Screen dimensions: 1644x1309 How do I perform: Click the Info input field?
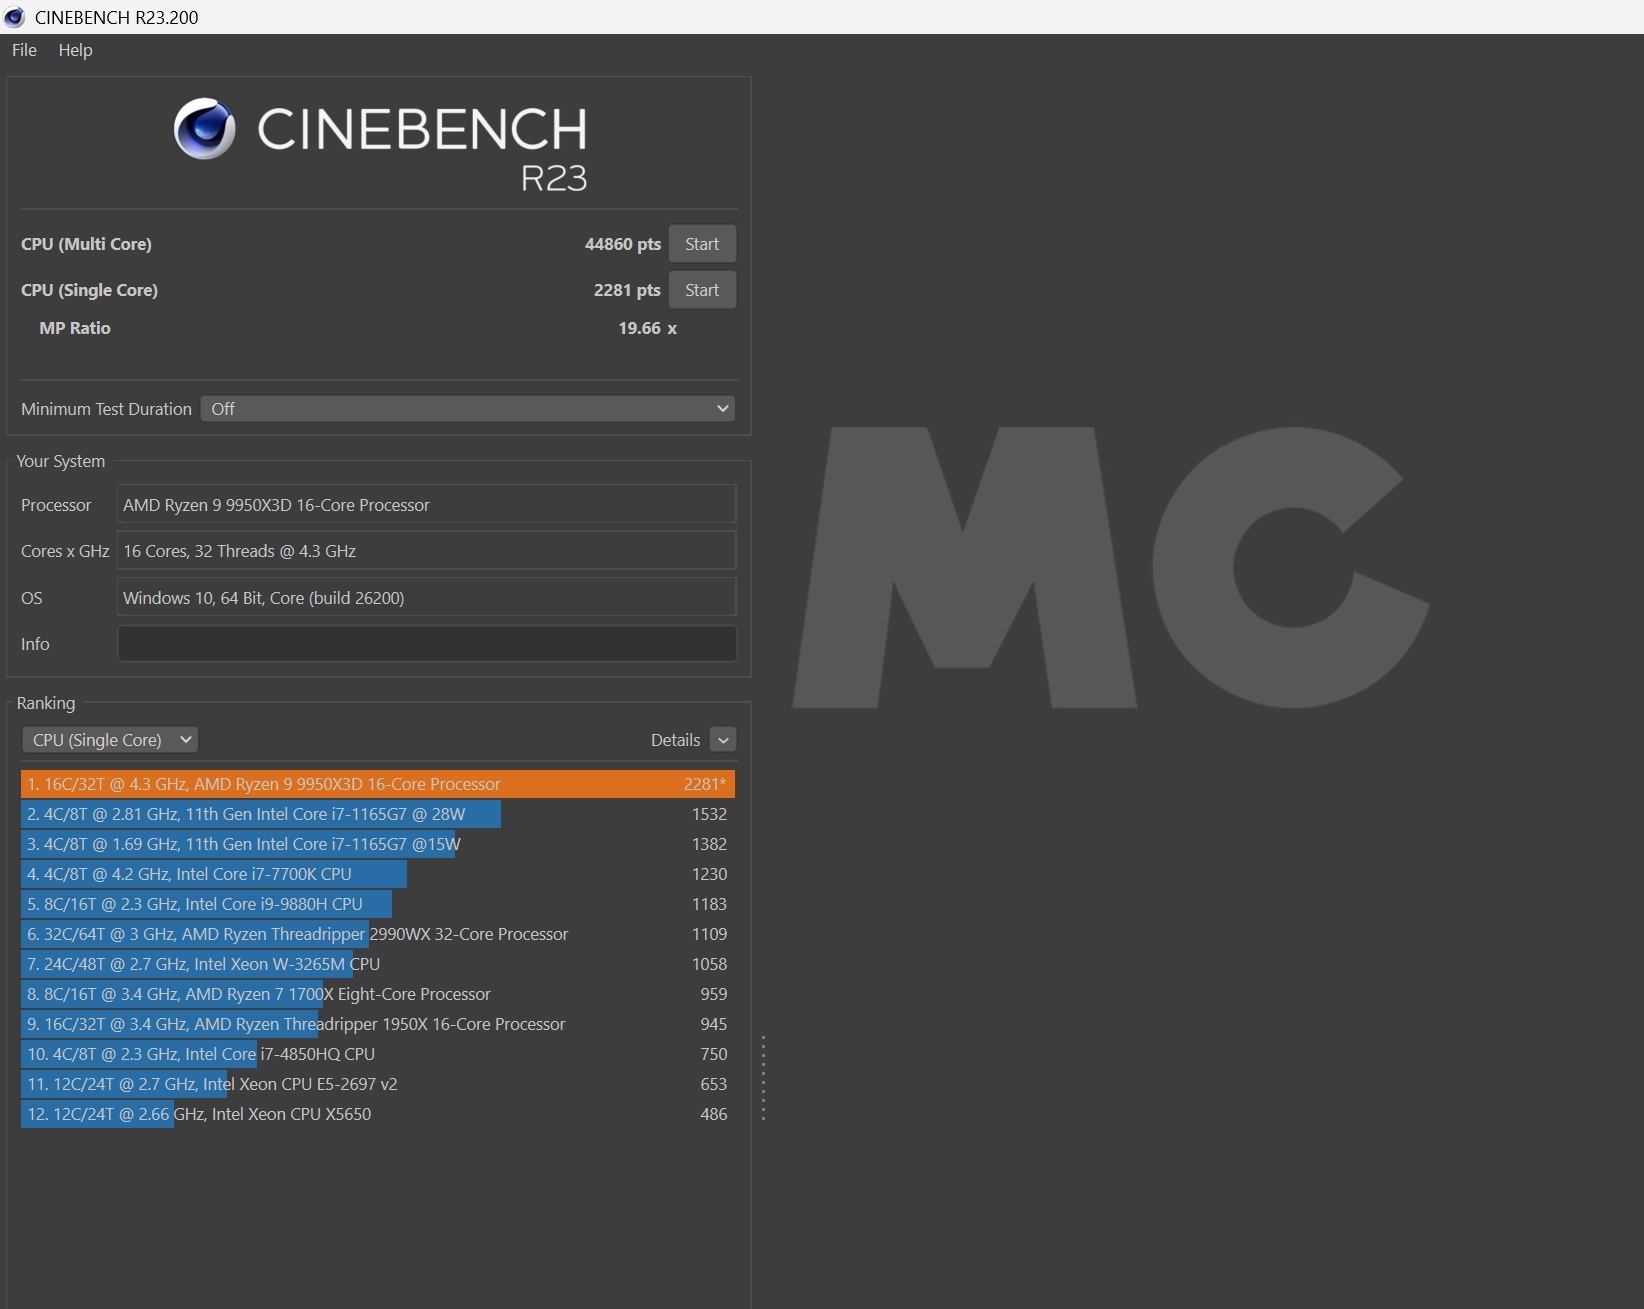point(427,644)
